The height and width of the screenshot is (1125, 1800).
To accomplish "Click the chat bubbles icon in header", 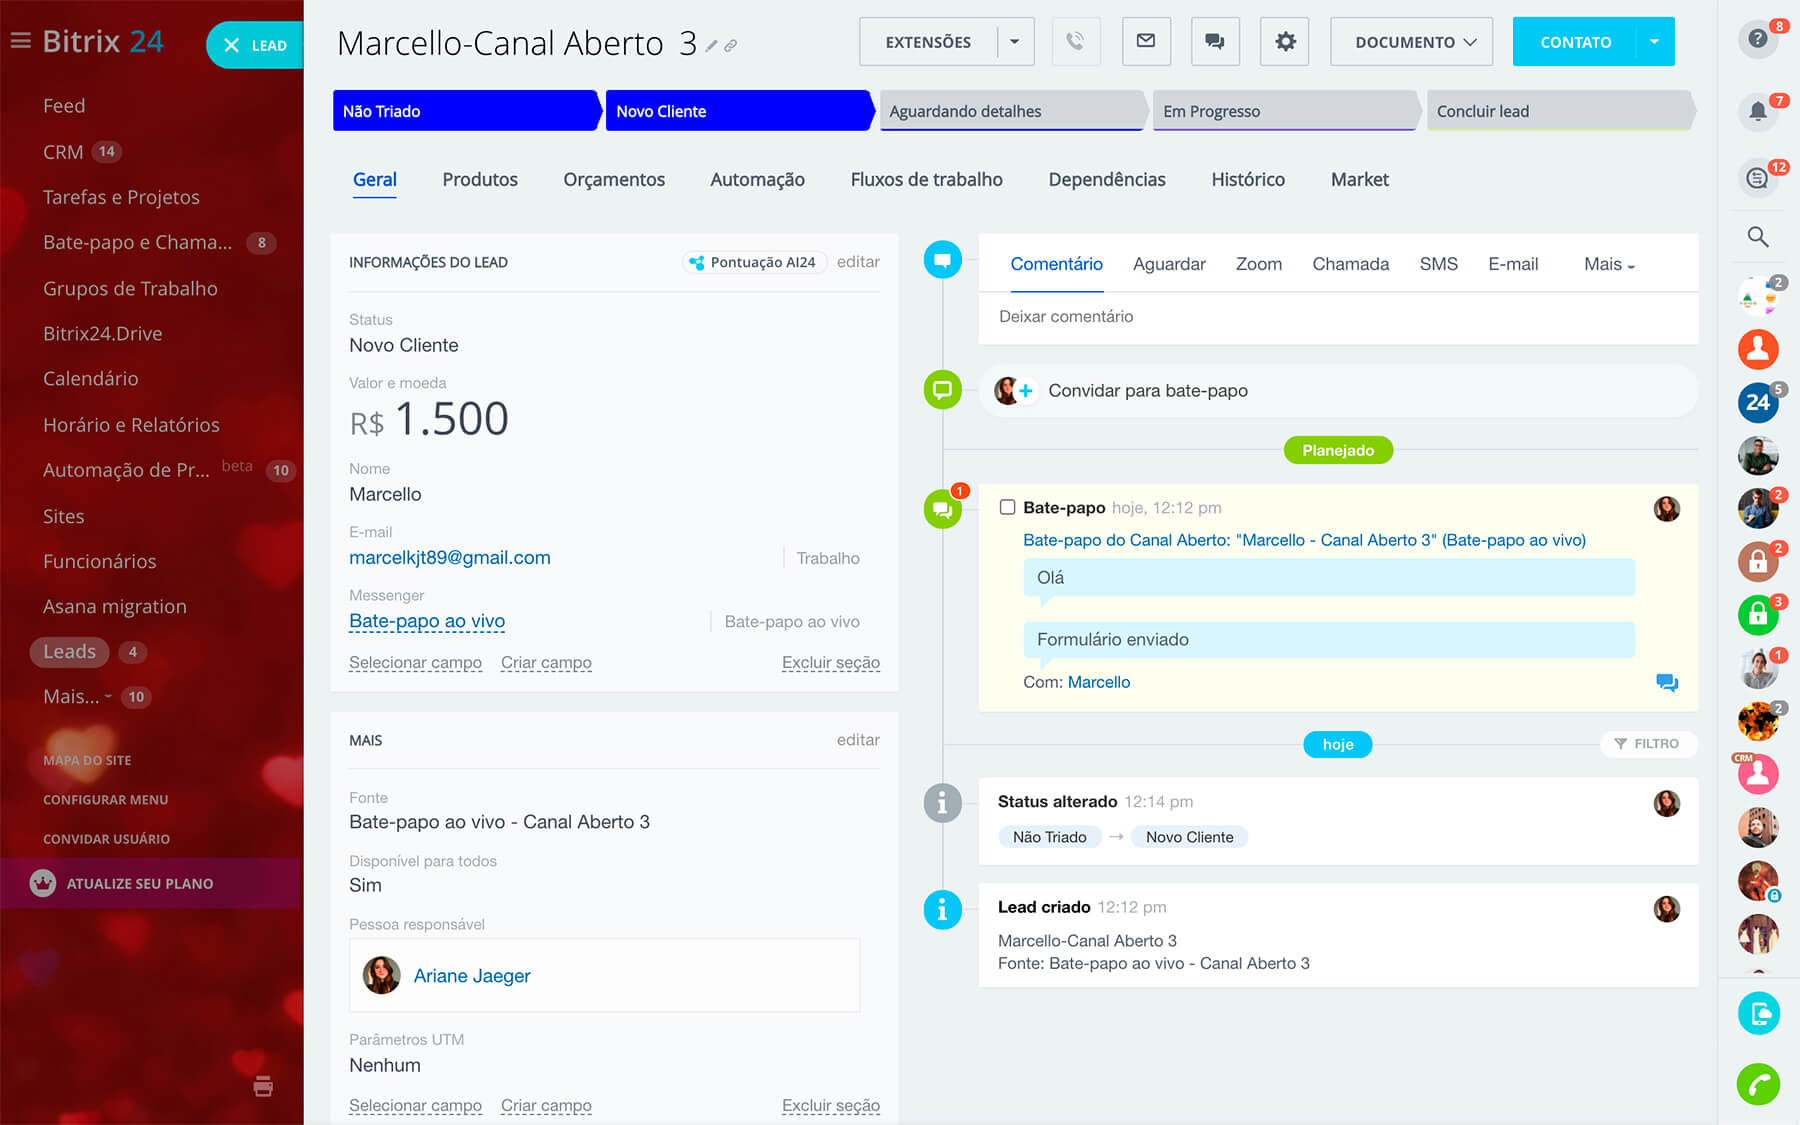I will pyautogui.click(x=1215, y=42).
